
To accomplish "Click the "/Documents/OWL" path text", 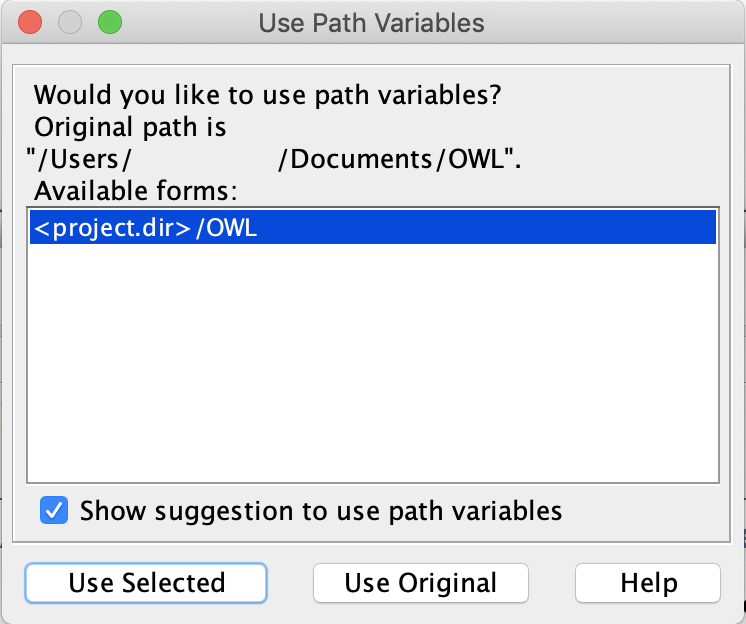I will point(398,159).
